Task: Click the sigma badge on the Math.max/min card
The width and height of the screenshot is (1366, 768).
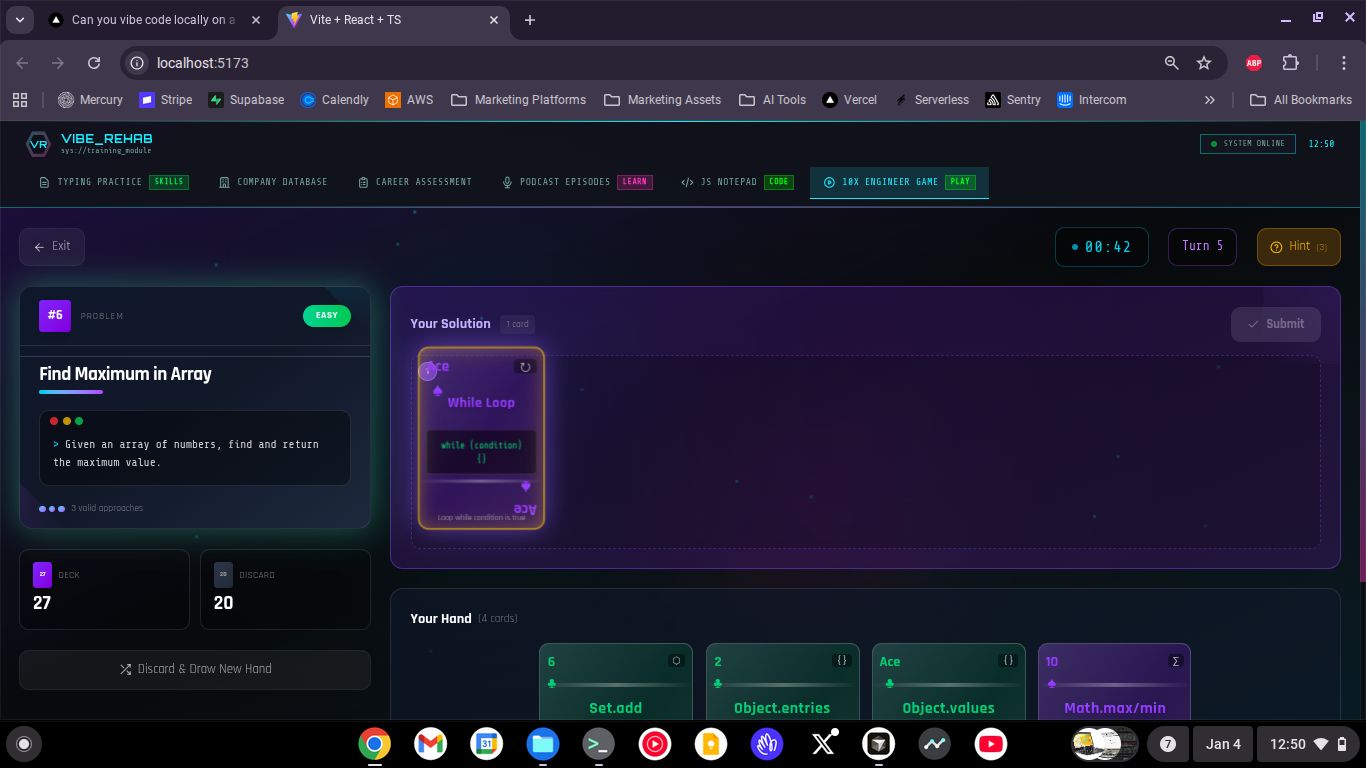Action: pyautogui.click(x=1174, y=661)
